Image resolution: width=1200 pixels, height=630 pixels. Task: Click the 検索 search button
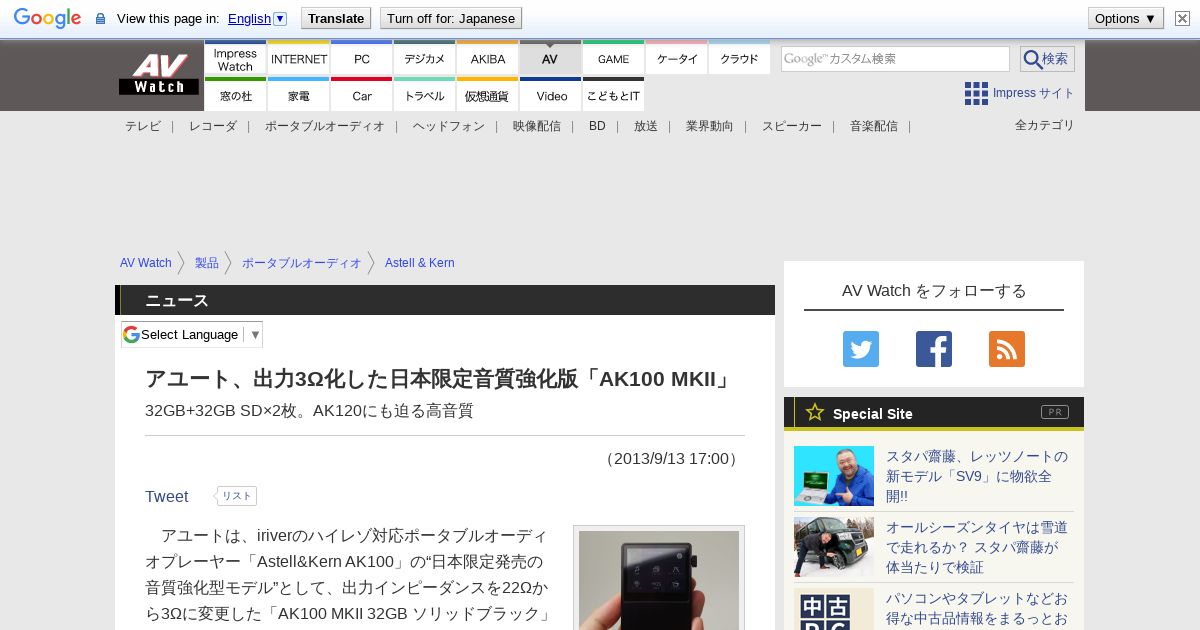point(1047,59)
